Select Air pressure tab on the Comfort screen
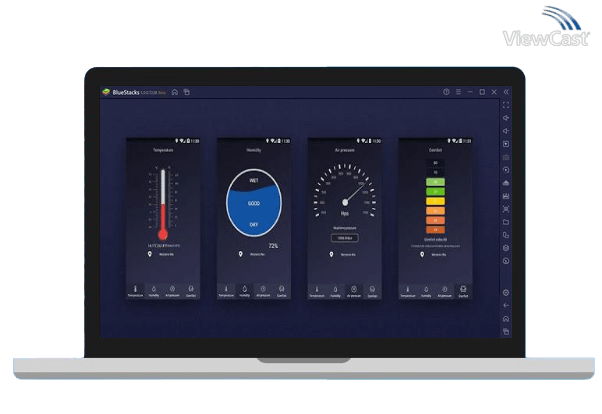602x414 pixels. click(445, 291)
